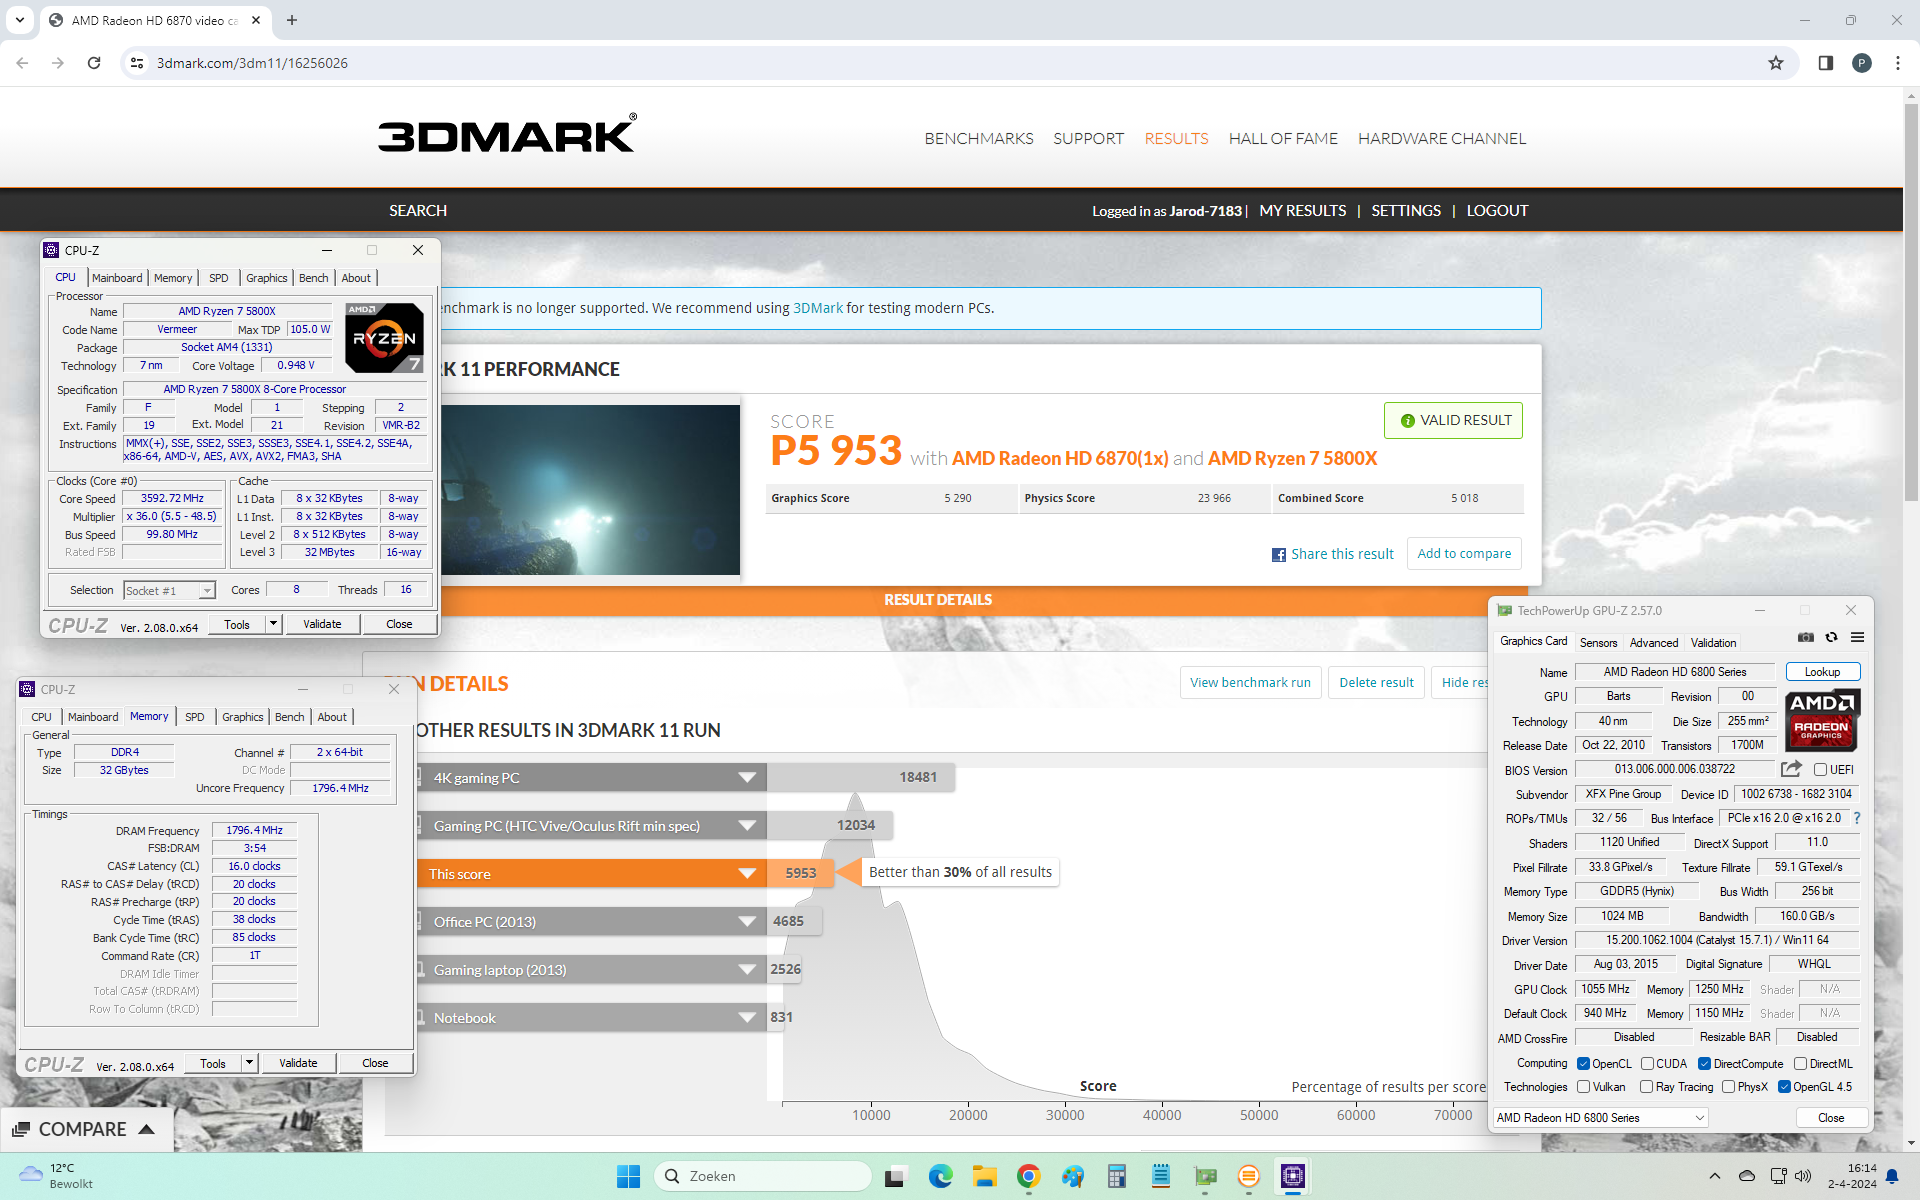Open the Calculator from the taskbar
Screen dimensions: 1920x1200
[1116, 1176]
